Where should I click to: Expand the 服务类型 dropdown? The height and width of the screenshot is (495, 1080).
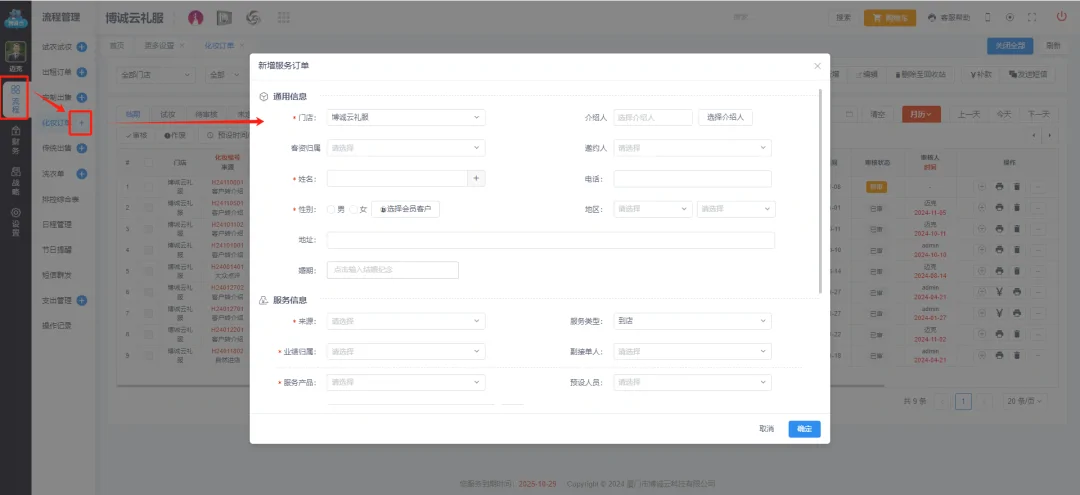[x=692, y=321]
